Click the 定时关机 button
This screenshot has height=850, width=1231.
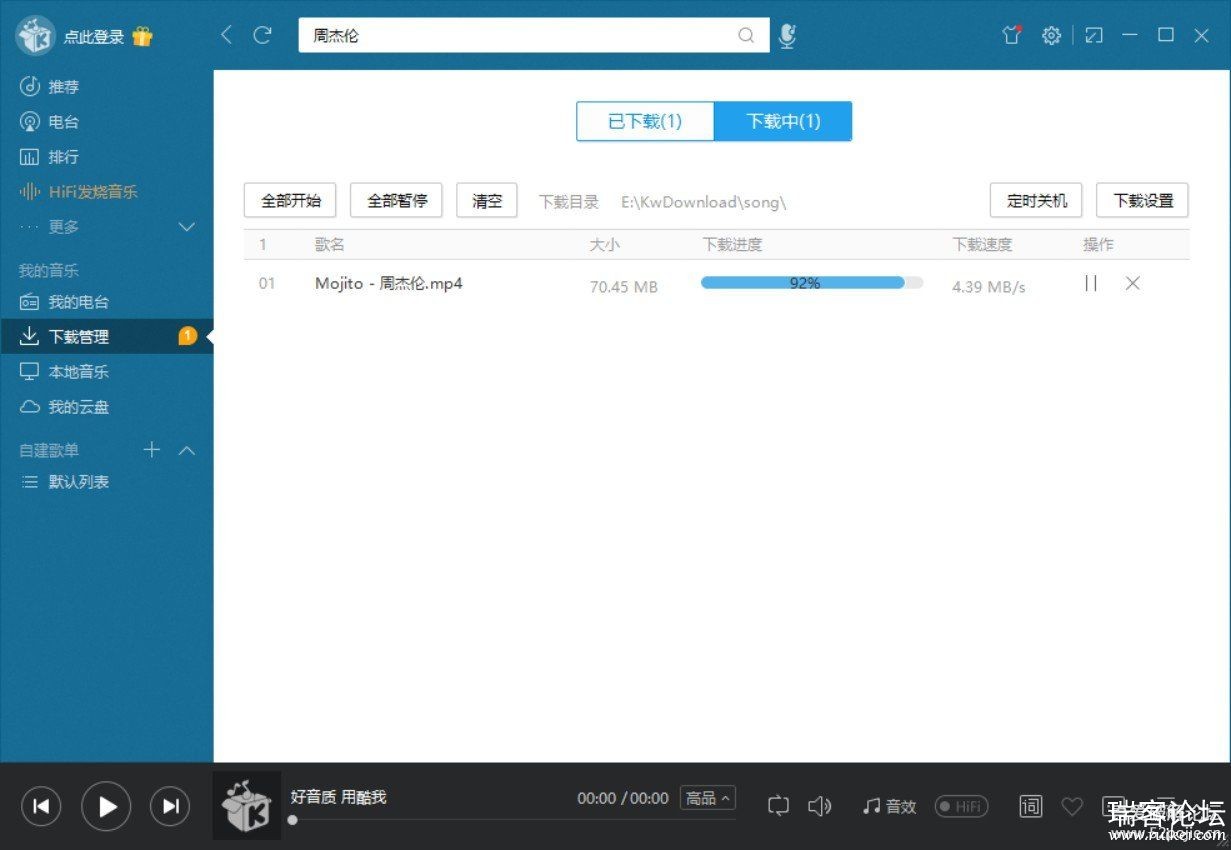(x=1037, y=200)
